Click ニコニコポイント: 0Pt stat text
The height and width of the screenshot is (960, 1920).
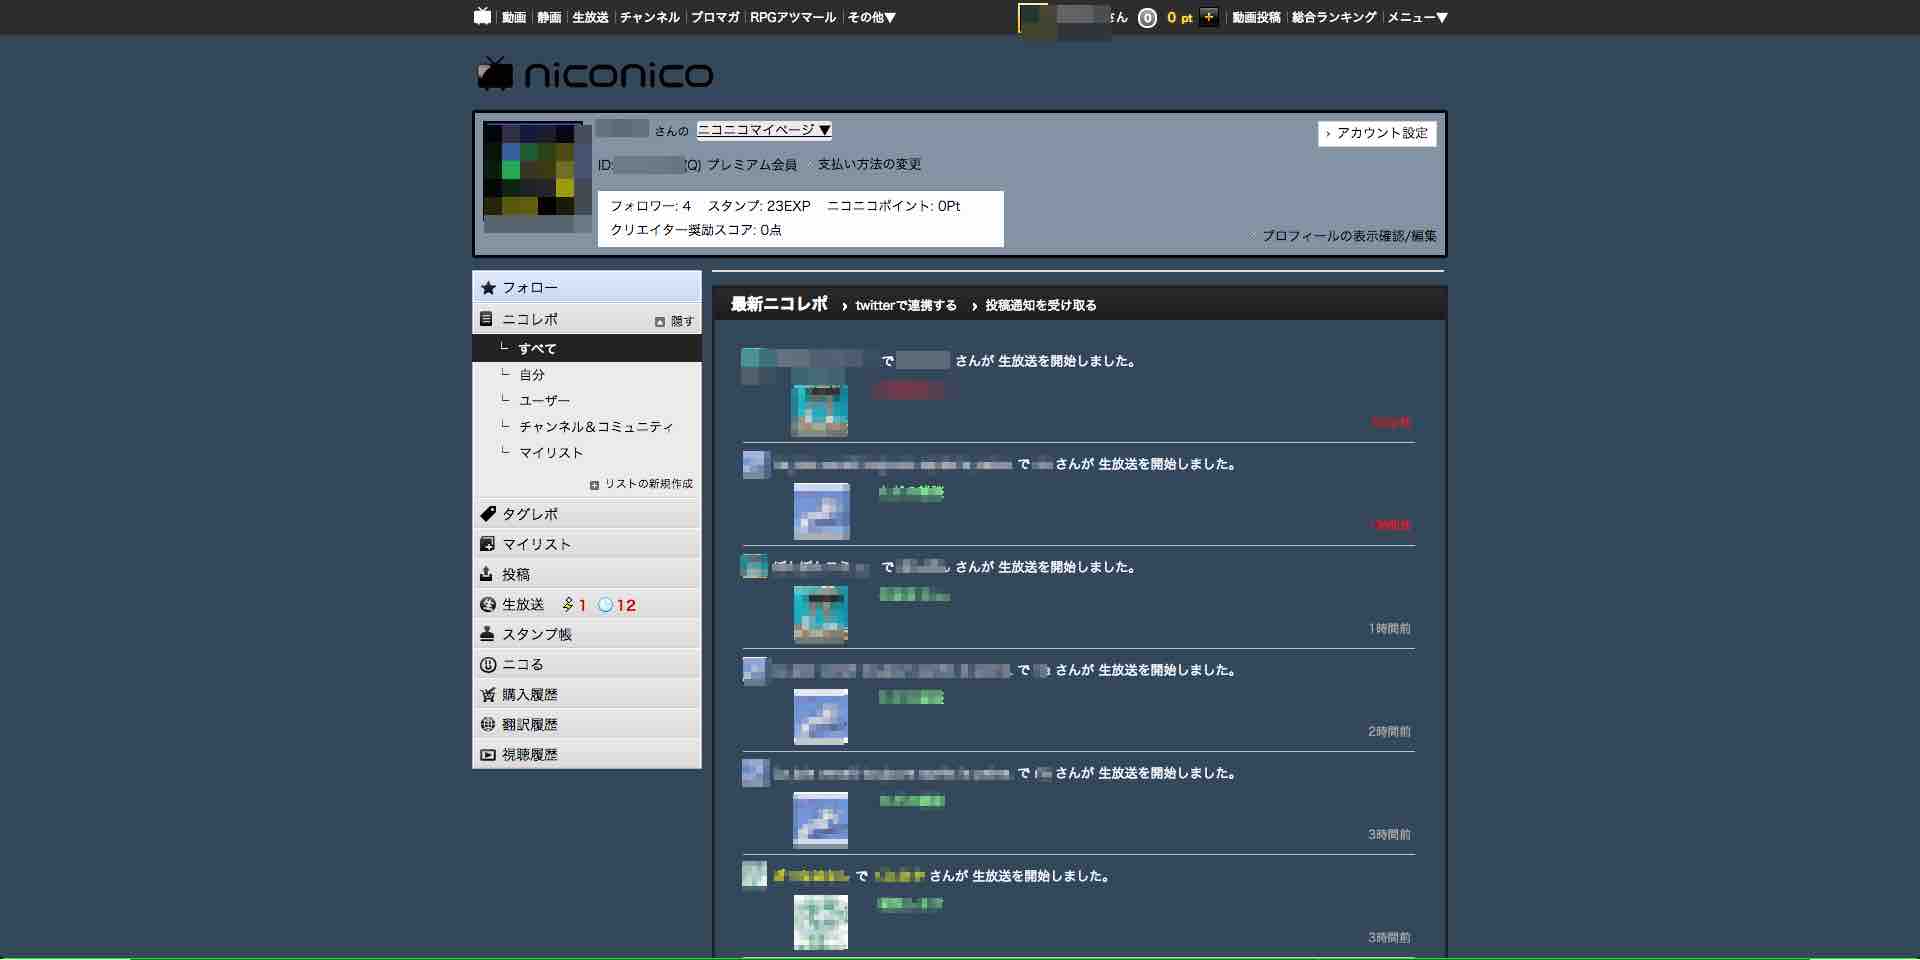893,206
